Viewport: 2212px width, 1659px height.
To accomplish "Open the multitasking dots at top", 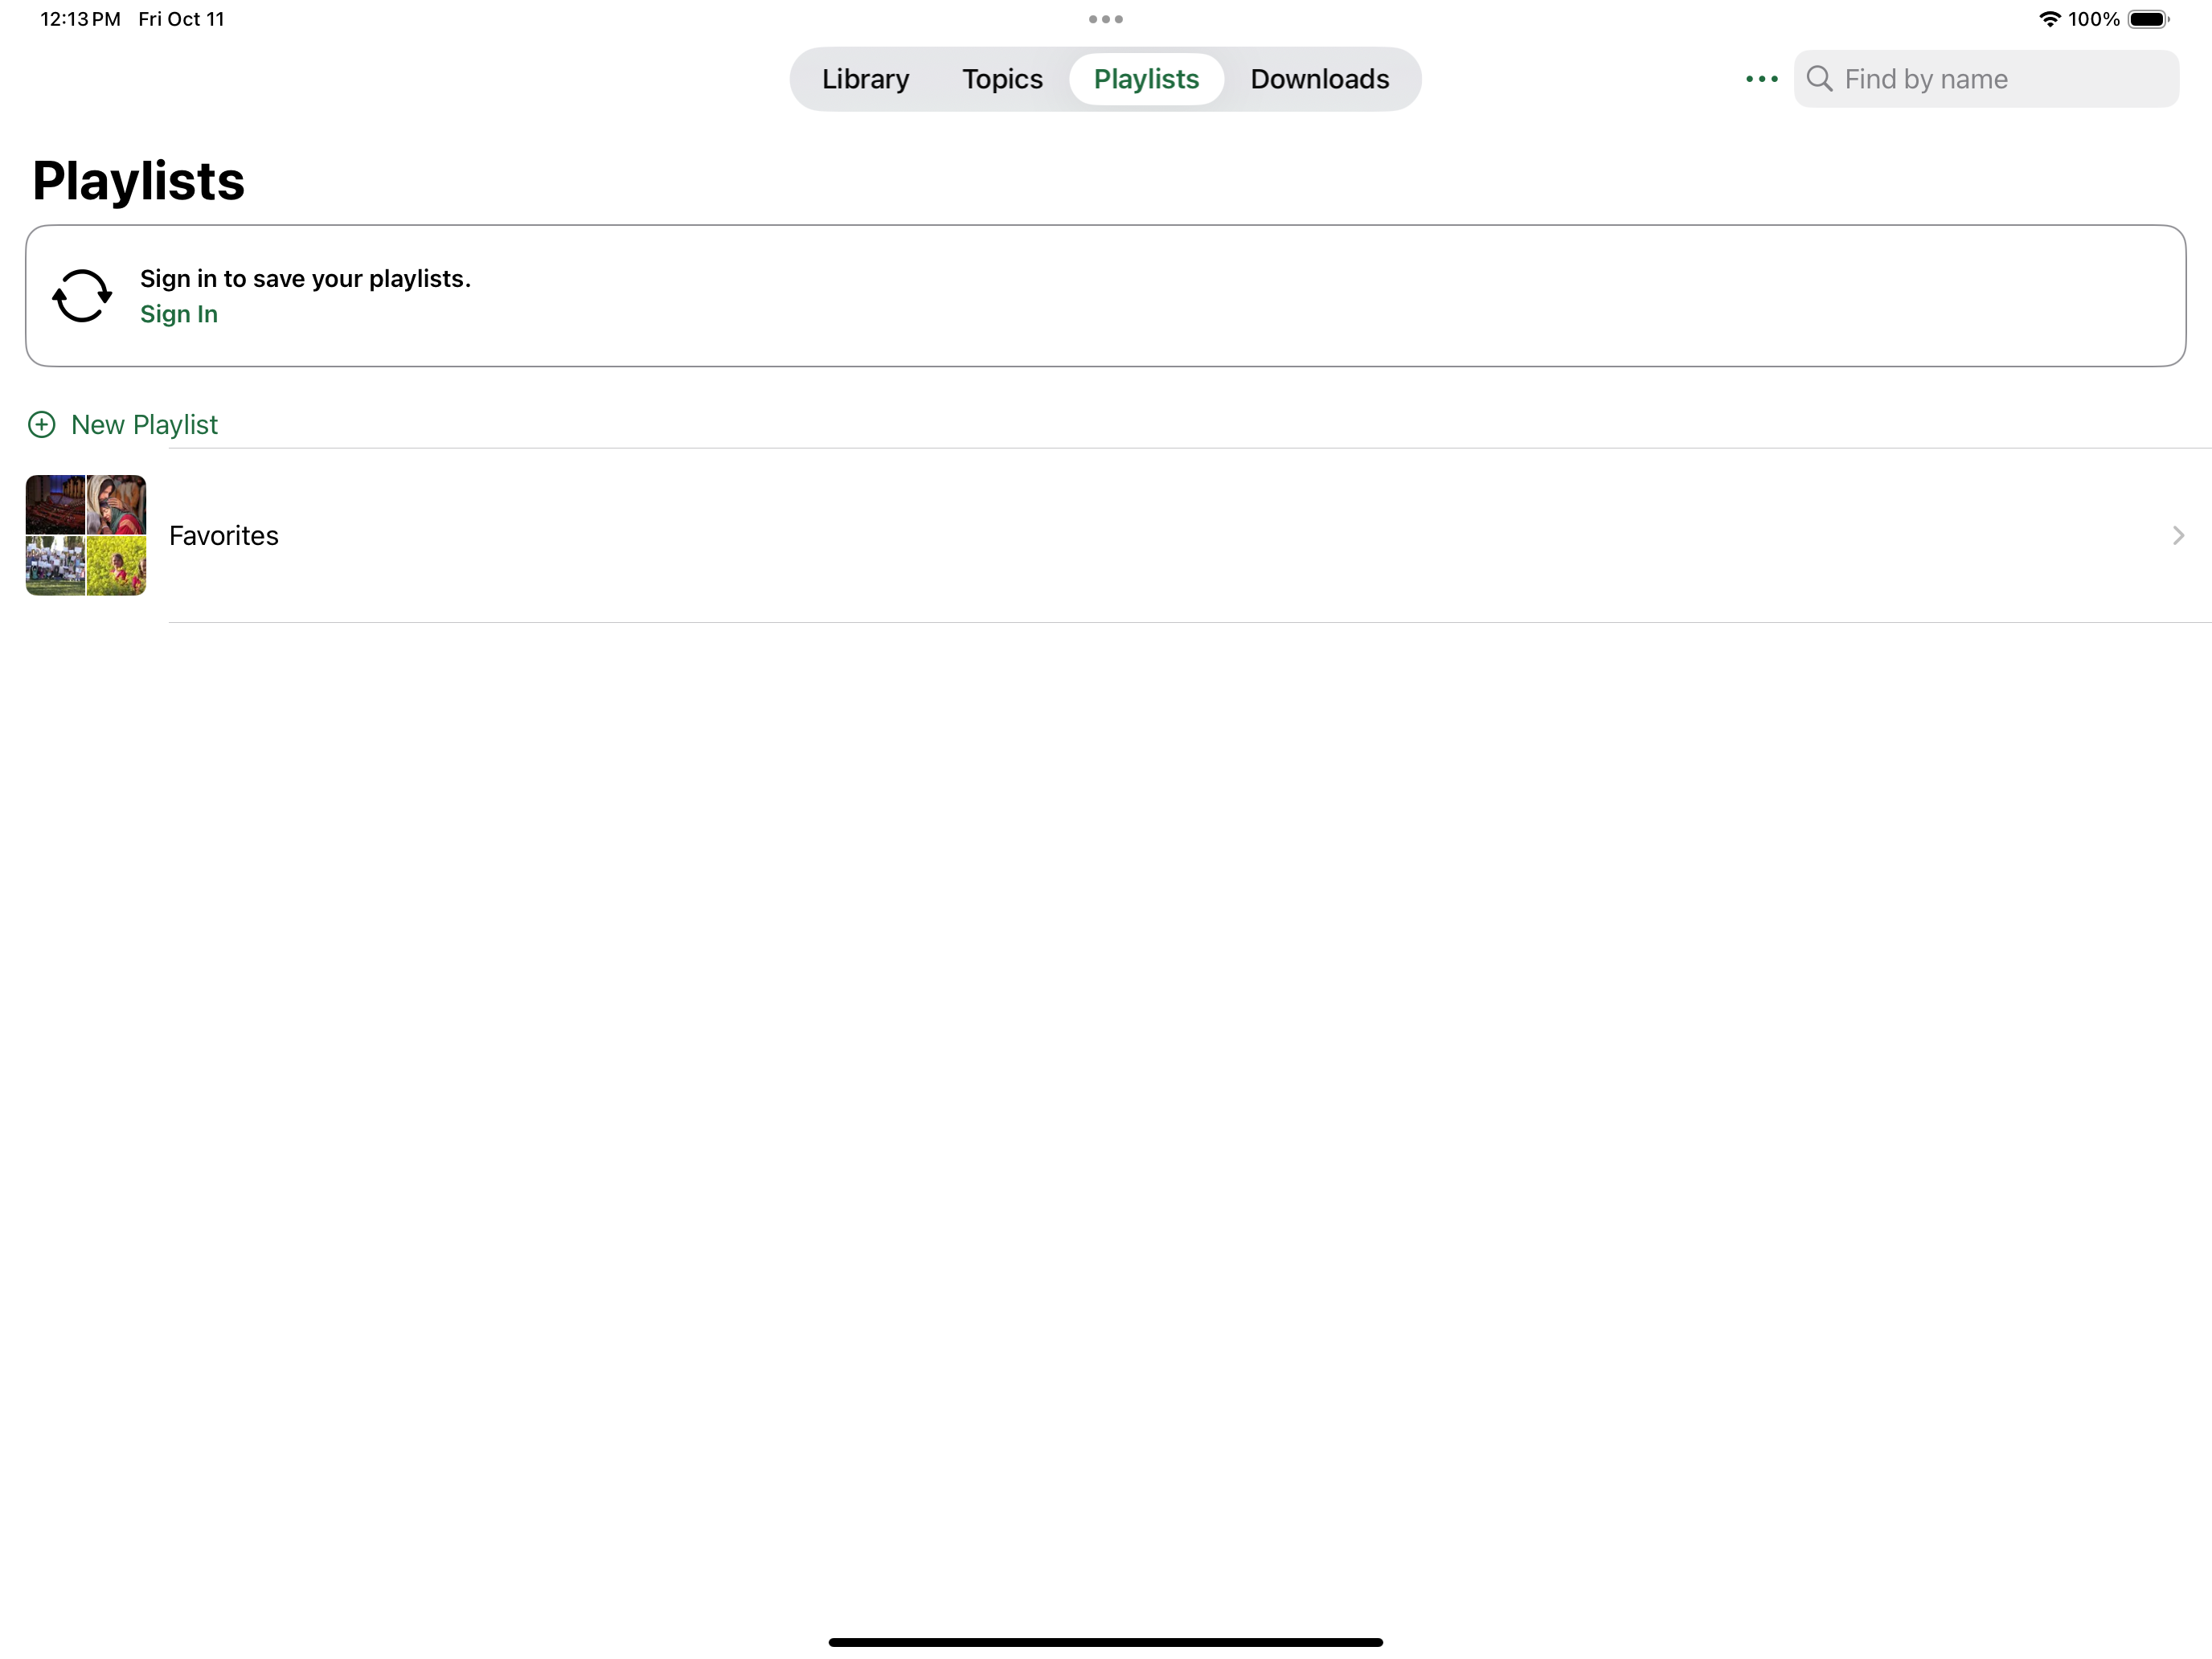I will tap(1105, 19).
